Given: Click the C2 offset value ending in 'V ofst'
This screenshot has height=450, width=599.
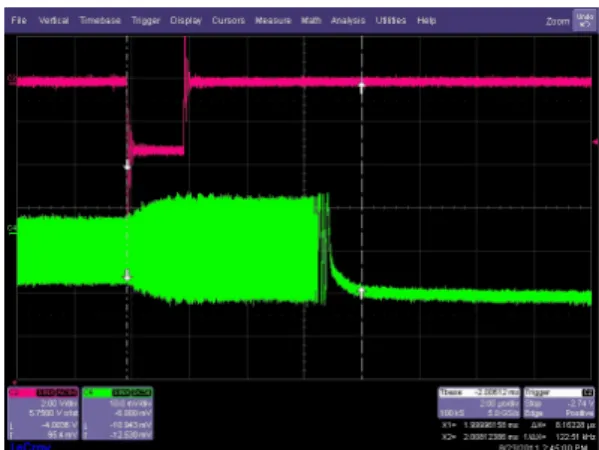Looking at the screenshot, I should [x=53, y=413].
